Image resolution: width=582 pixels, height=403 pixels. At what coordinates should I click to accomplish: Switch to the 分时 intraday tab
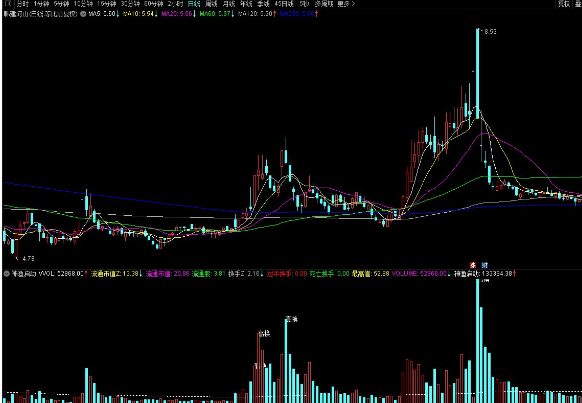pyautogui.click(x=23, y=4)
